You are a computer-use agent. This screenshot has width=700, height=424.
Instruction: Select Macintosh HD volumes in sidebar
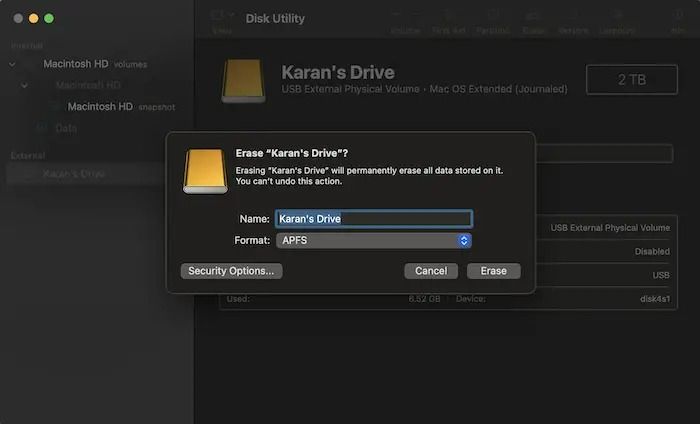[95, 64]
